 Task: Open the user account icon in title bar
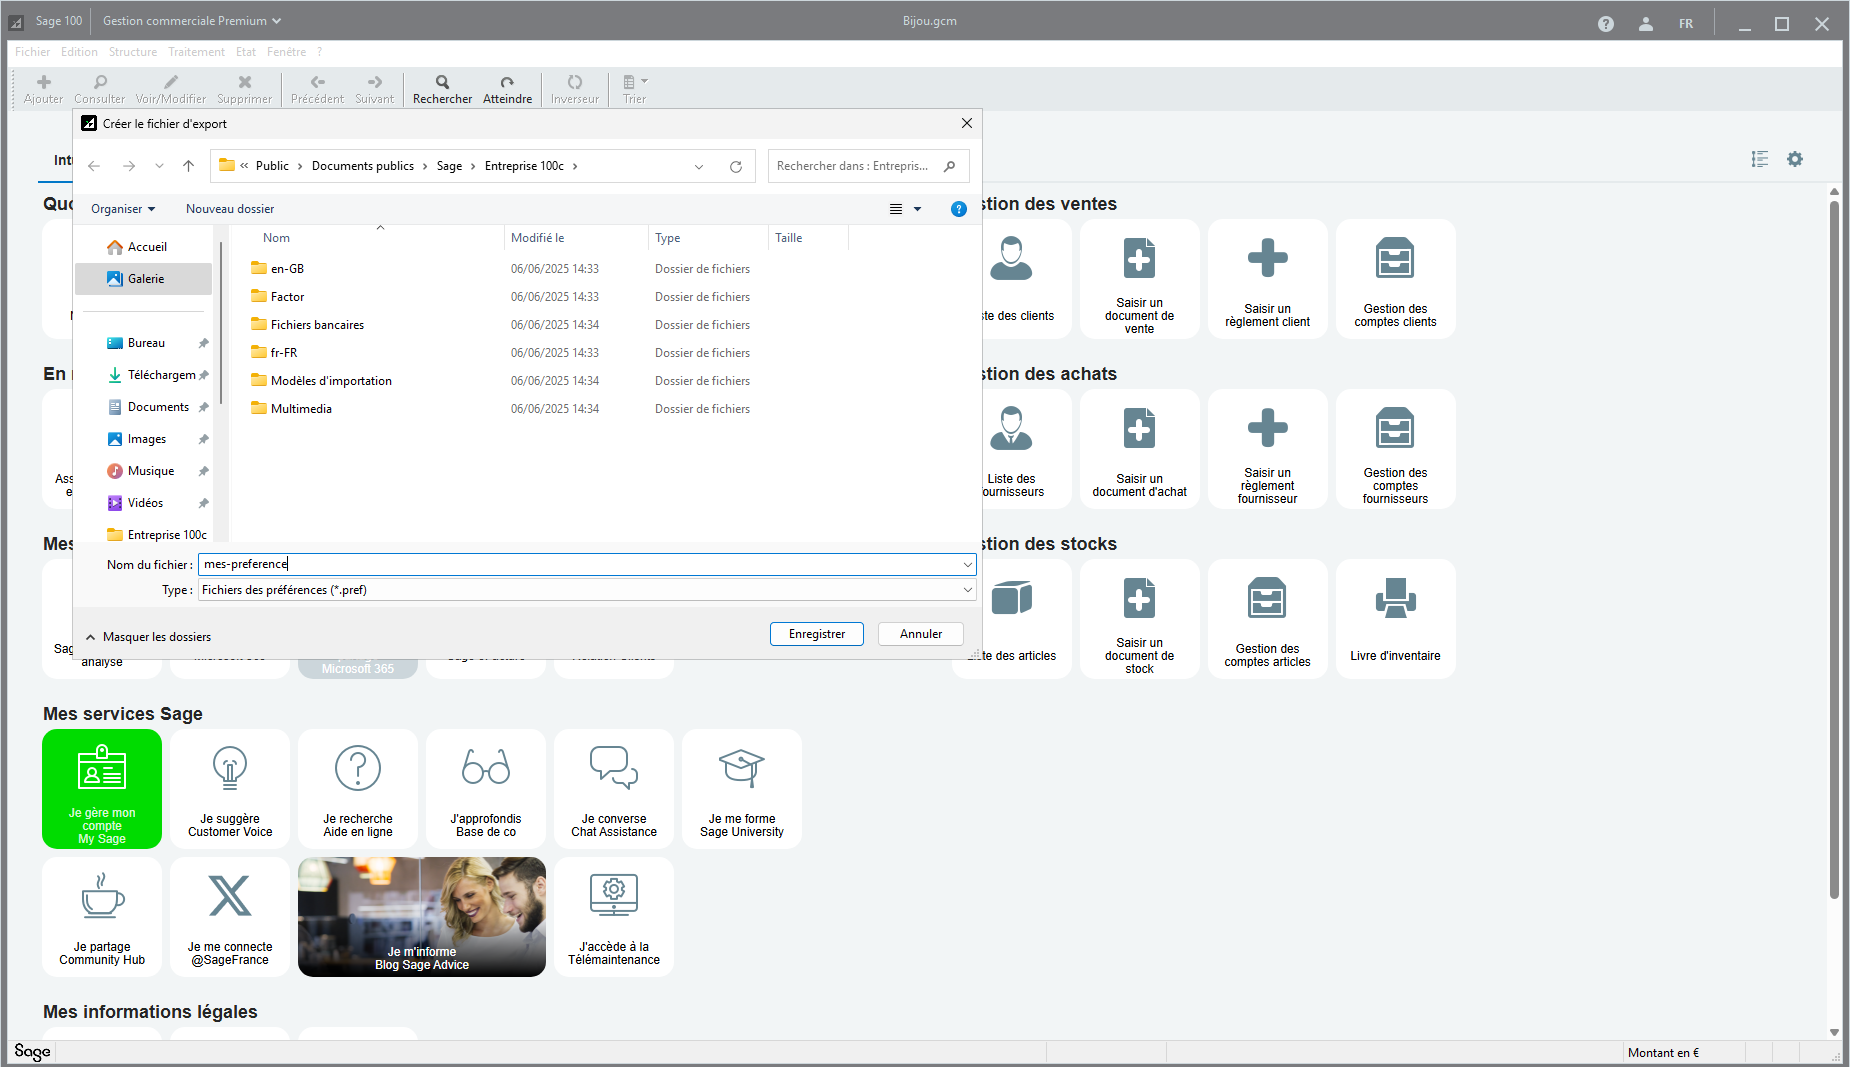click(x=1646, y=24)
